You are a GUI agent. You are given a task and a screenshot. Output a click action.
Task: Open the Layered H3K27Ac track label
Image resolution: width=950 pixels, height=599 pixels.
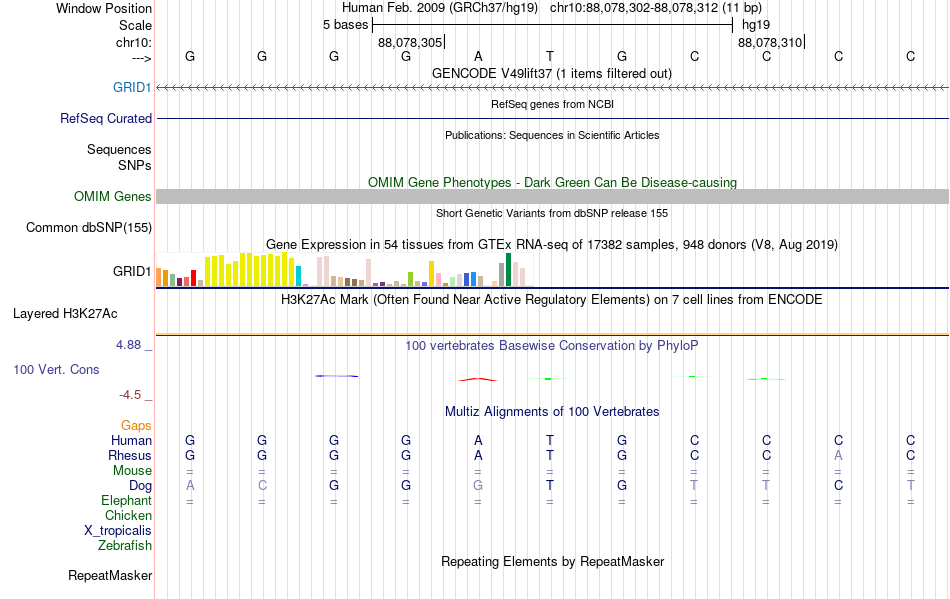point(65,313)
